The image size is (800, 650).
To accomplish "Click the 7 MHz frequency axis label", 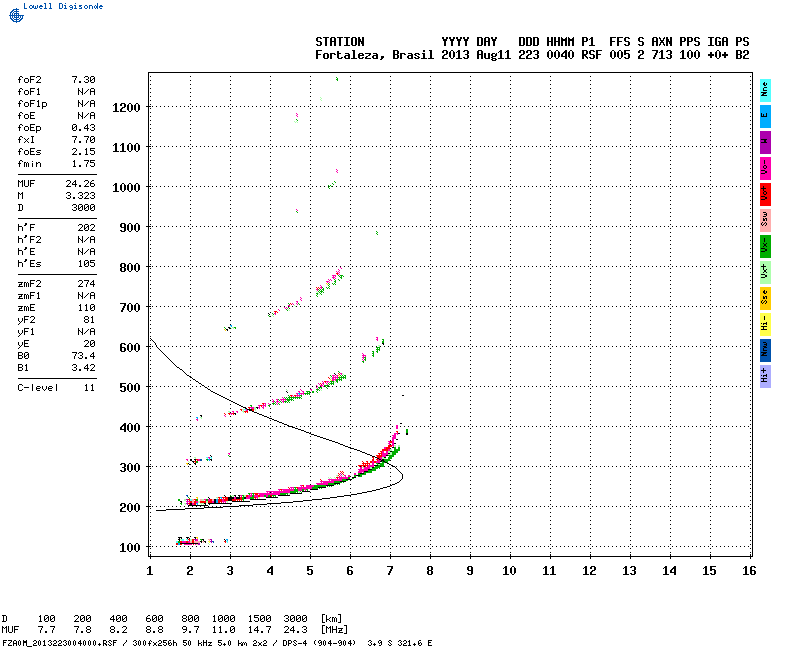I will pos(390,571).
